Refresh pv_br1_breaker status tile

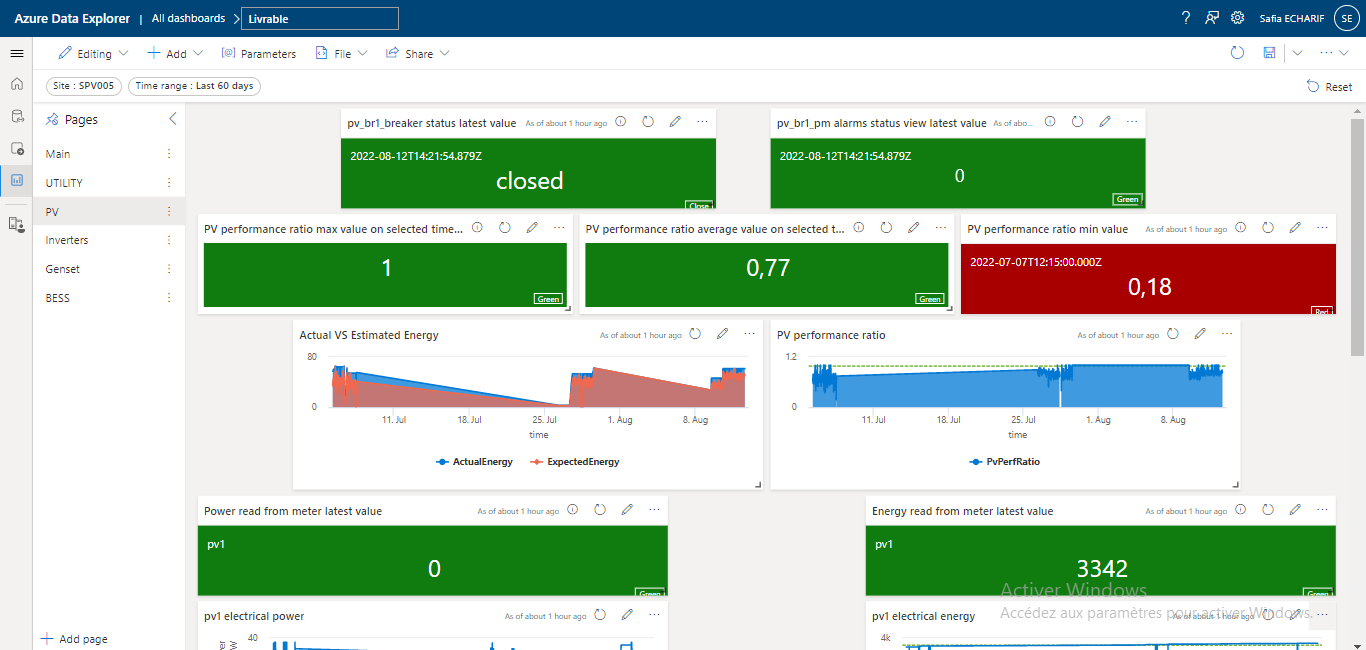point(648,122)
